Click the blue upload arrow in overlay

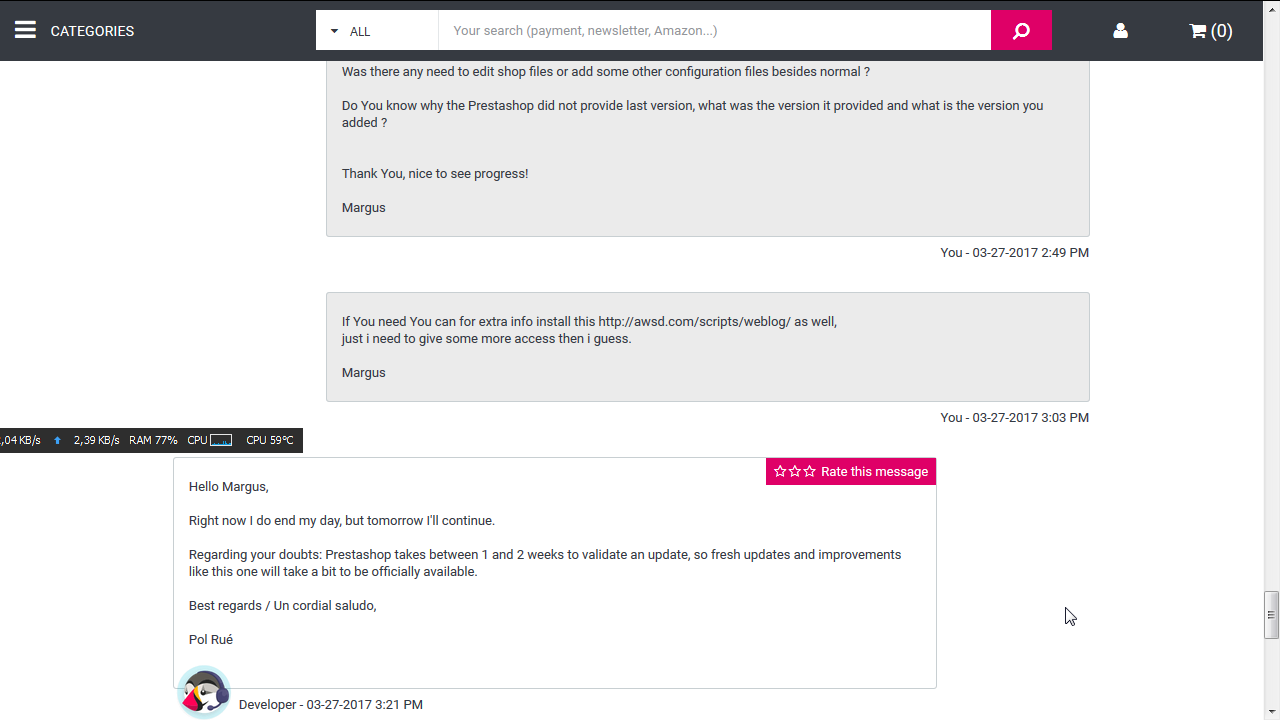[x=58, y=440]
